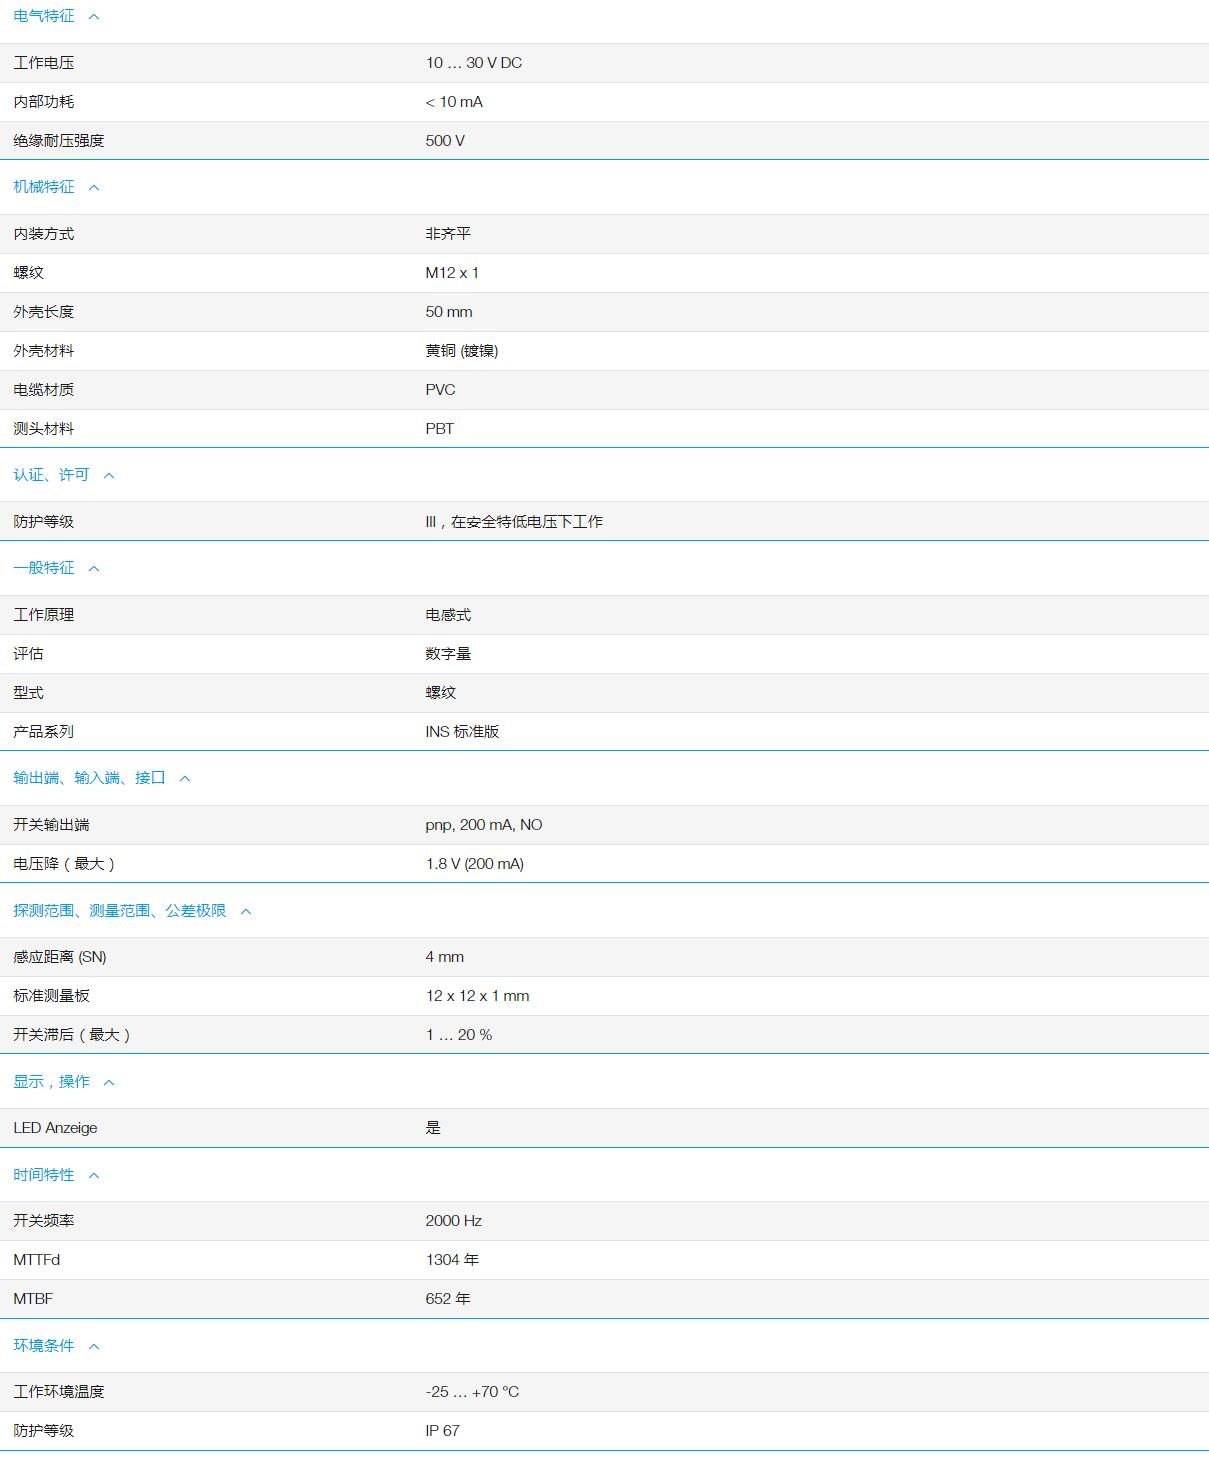
Task: Click the 工作电压 value 10 … 30 V DC
Action: (473, 63)
